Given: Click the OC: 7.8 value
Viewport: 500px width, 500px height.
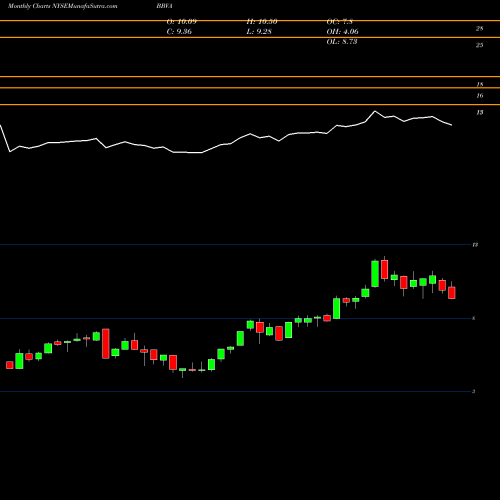Looking at the screenshot, I should click(x=340, y=22).
